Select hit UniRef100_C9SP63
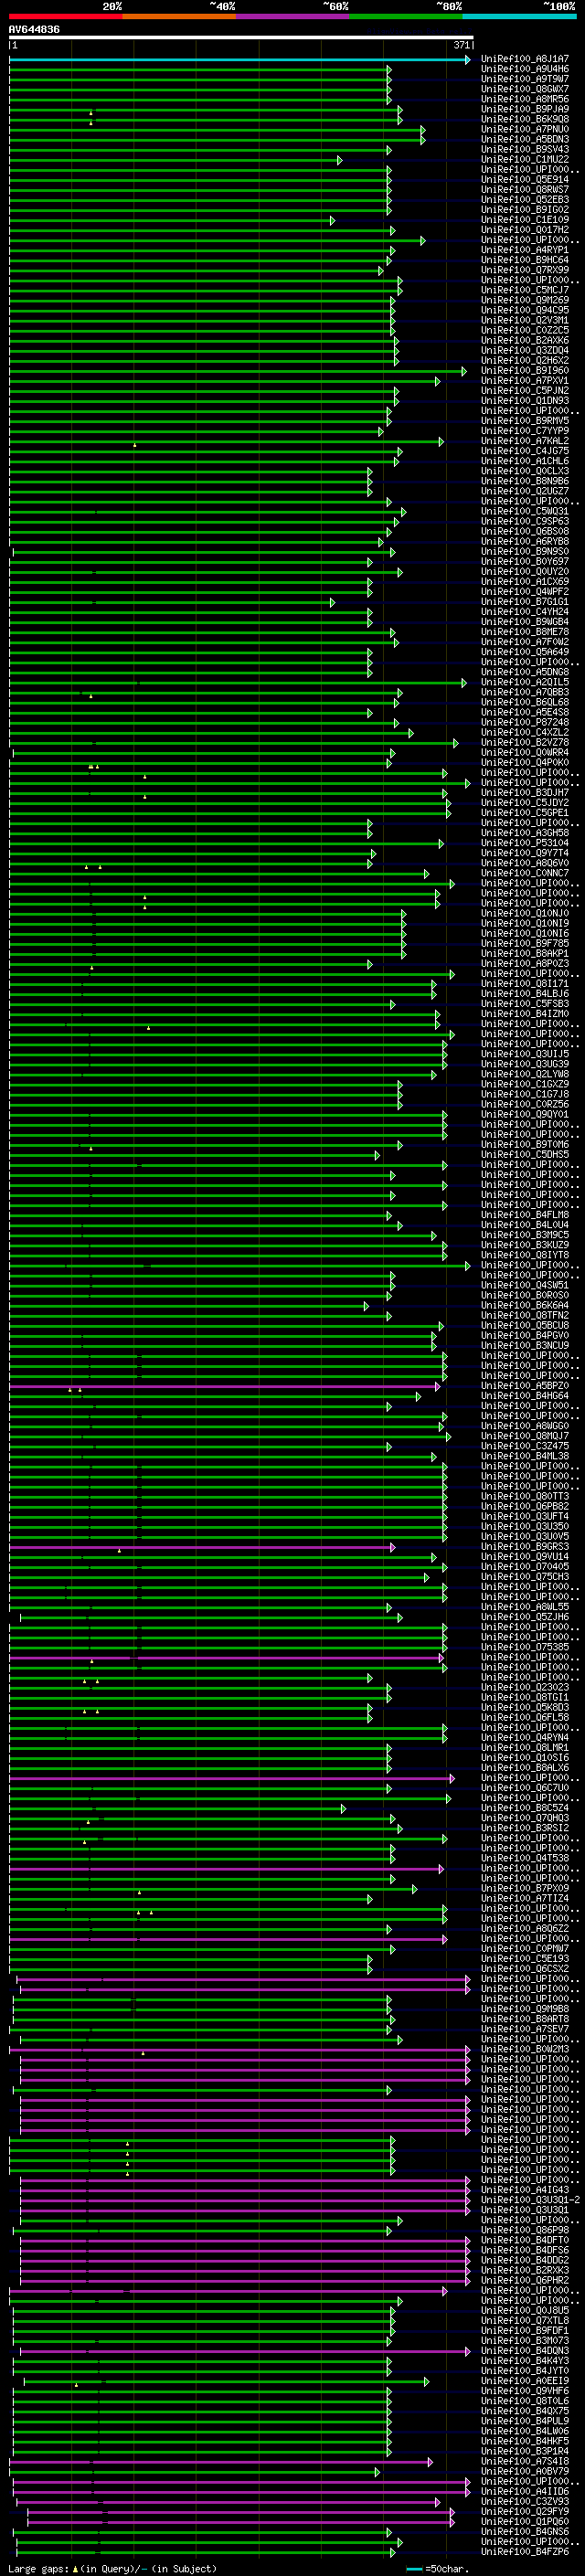The image size is (585, 2576). (x=525, y=521)
